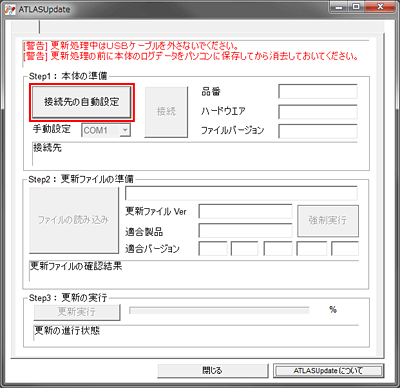Image resolution: width=400 pixels, height=388 pixels.
Task: Click the ハードウエア text field
Action: [318, 112]
